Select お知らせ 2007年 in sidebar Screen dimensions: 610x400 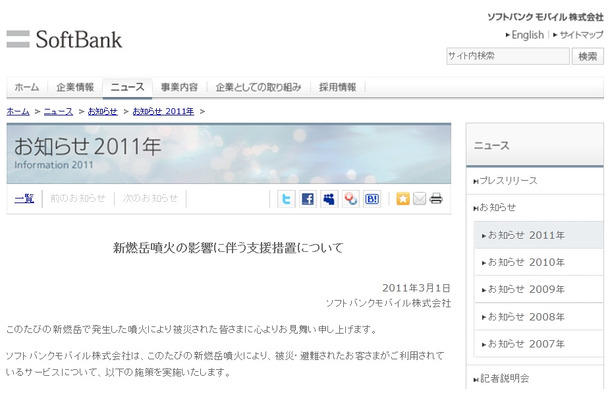(538, 344)
